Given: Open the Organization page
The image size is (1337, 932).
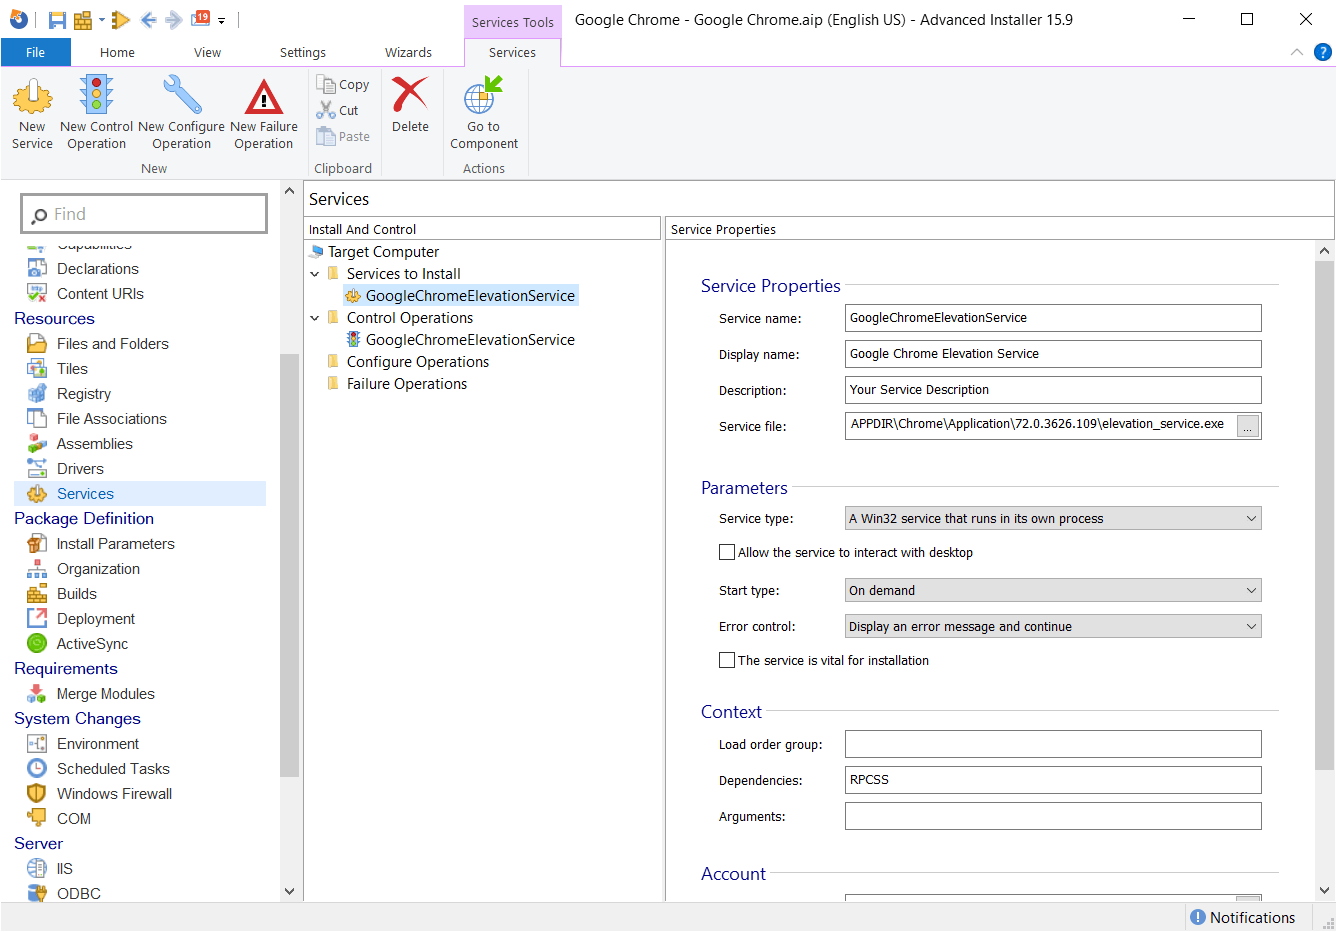Looking at the screenshot, I should 98,568.
